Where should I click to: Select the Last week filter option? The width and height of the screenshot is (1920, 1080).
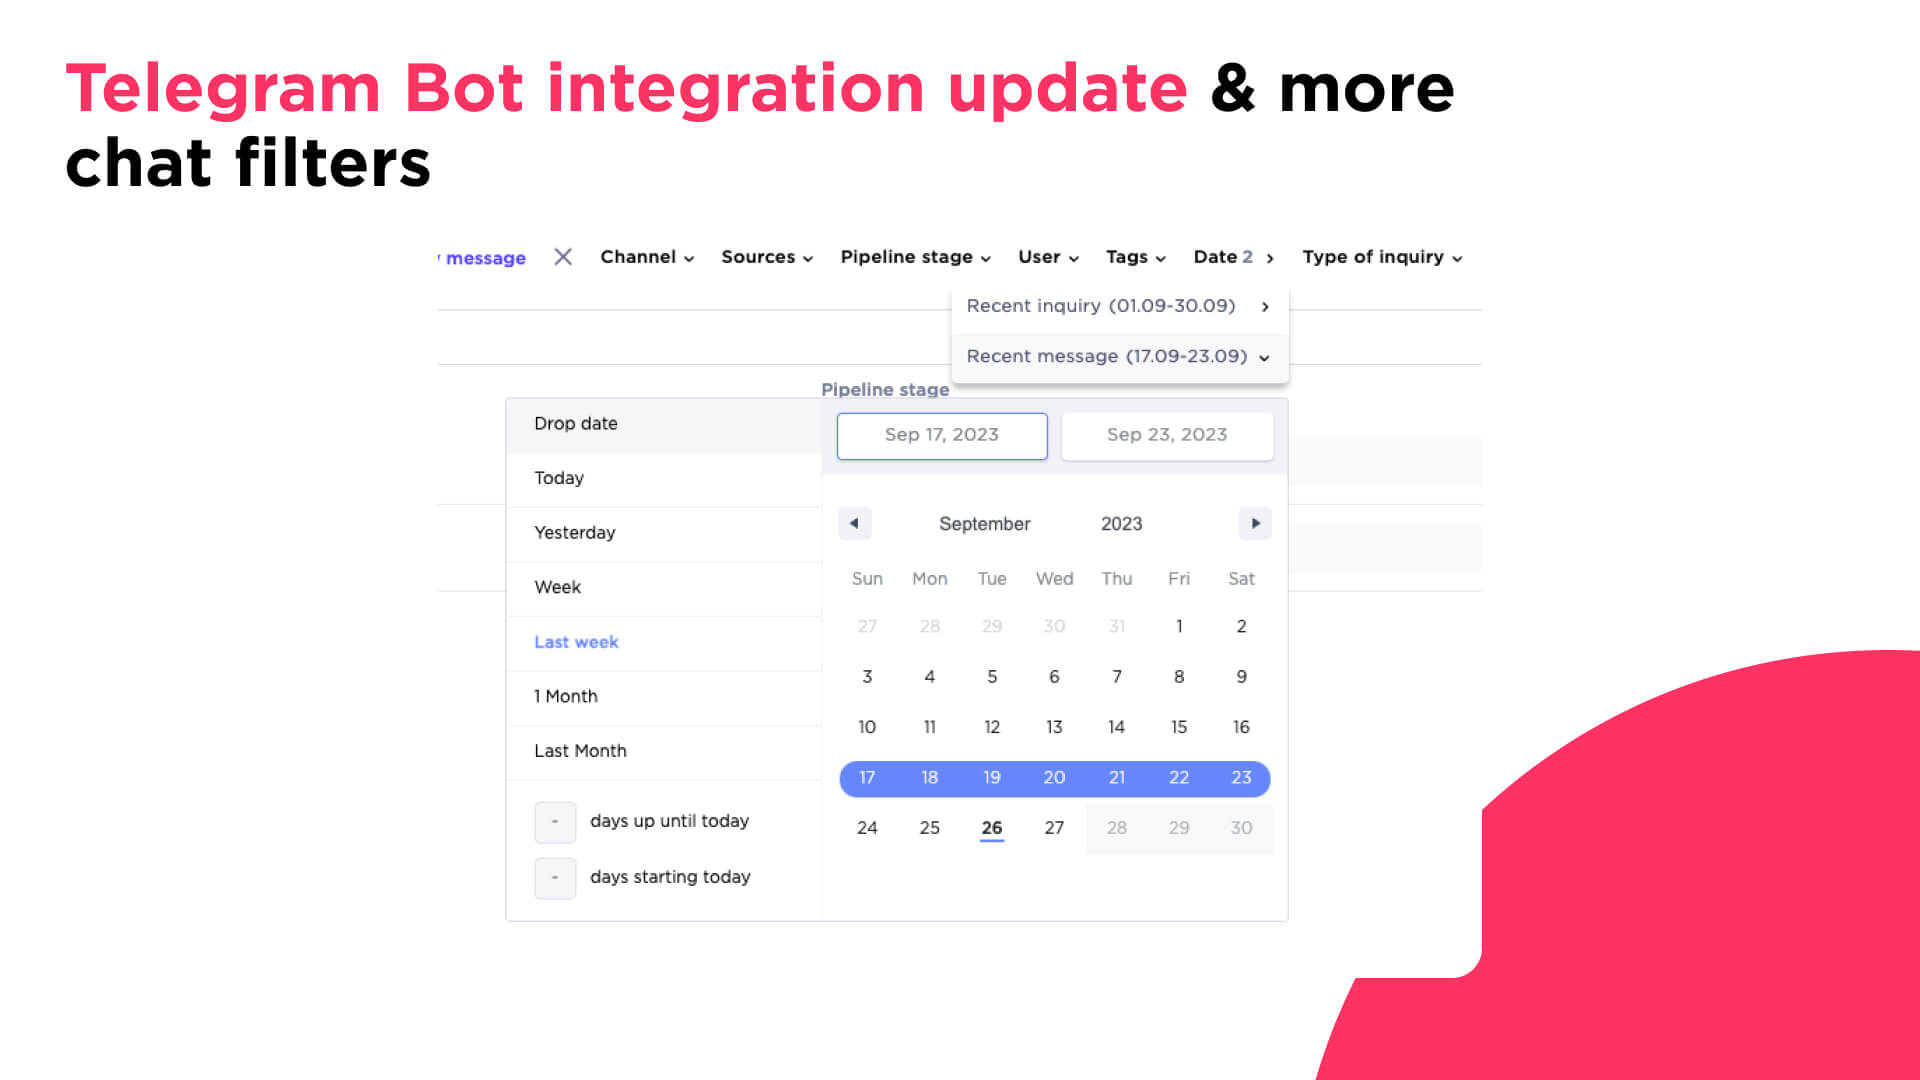pos(575,642)
